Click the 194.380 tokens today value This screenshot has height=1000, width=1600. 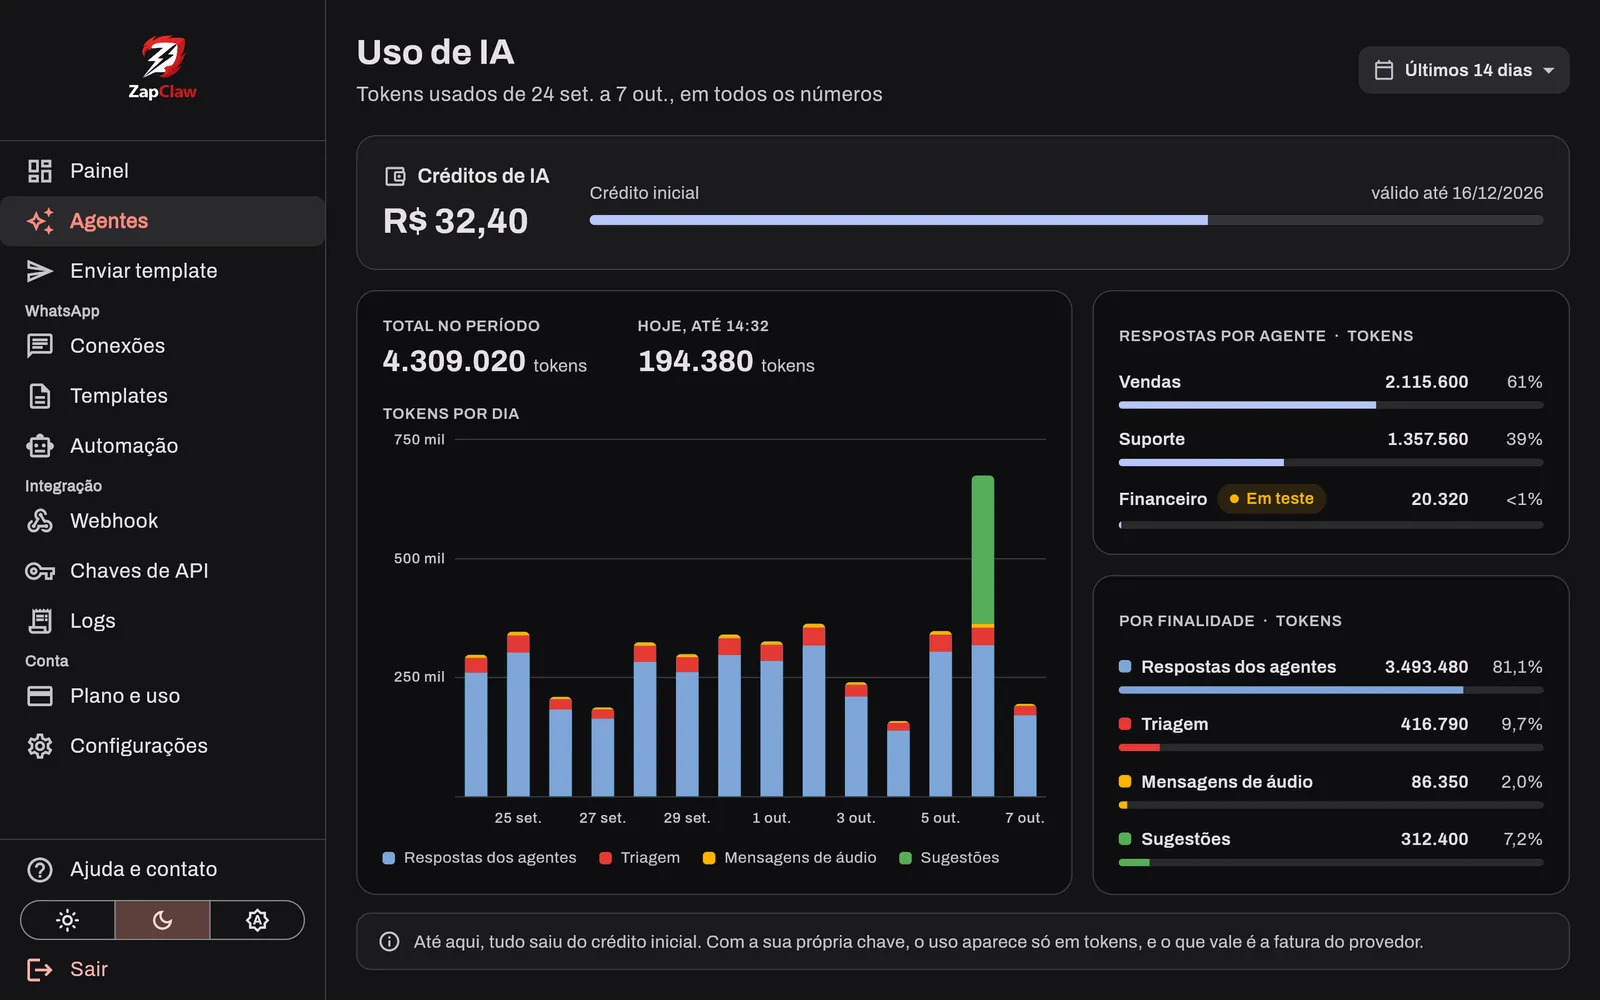696,361
